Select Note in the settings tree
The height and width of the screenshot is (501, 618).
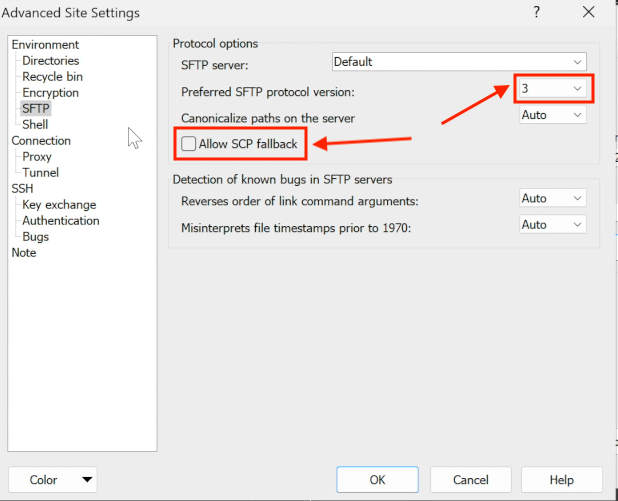pyautogui.click(x=24, y=253)
